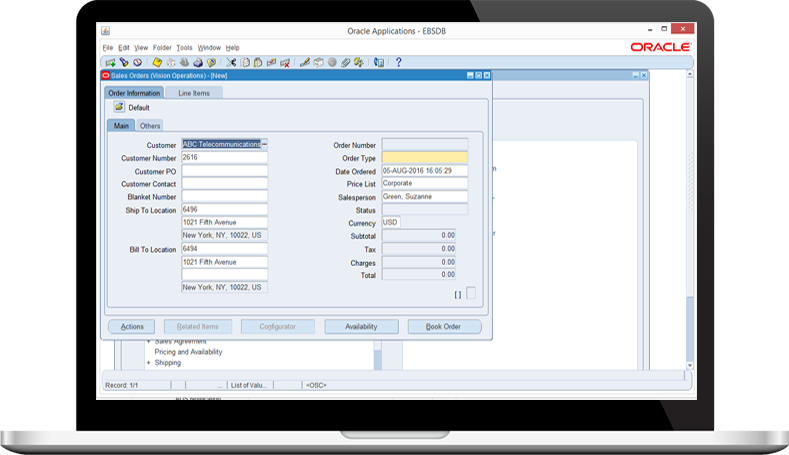This screenshot has height=455, width=789.
Task: Click the Save icon in toolbar
Action: tap(157, 62)
